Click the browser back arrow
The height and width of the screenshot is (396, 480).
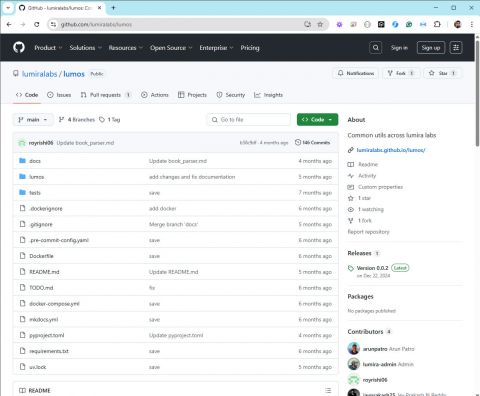click(9, 24)
